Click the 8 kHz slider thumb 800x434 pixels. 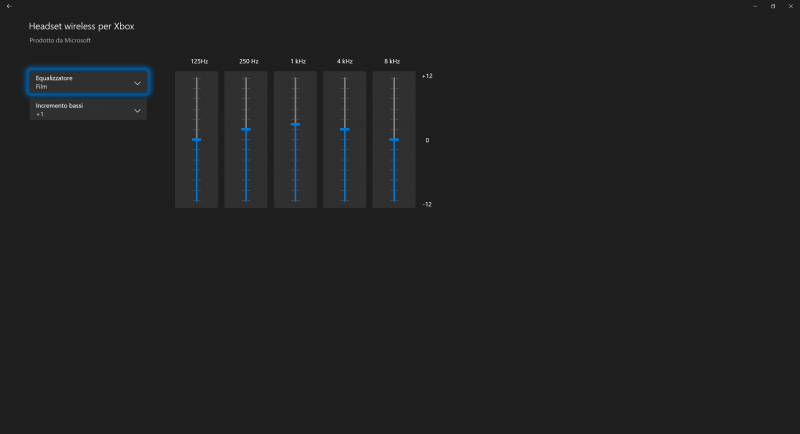[x=394, y=140]
